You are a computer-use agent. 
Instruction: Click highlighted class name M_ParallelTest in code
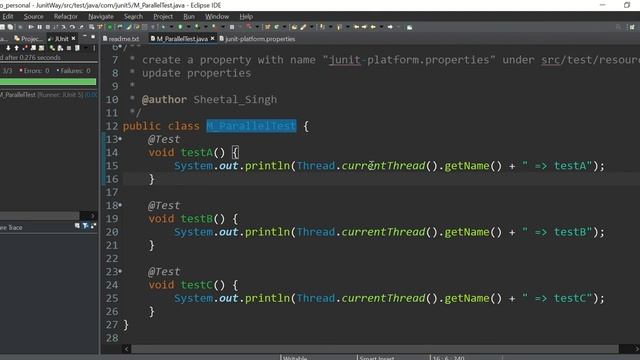(x=251, y=126)
